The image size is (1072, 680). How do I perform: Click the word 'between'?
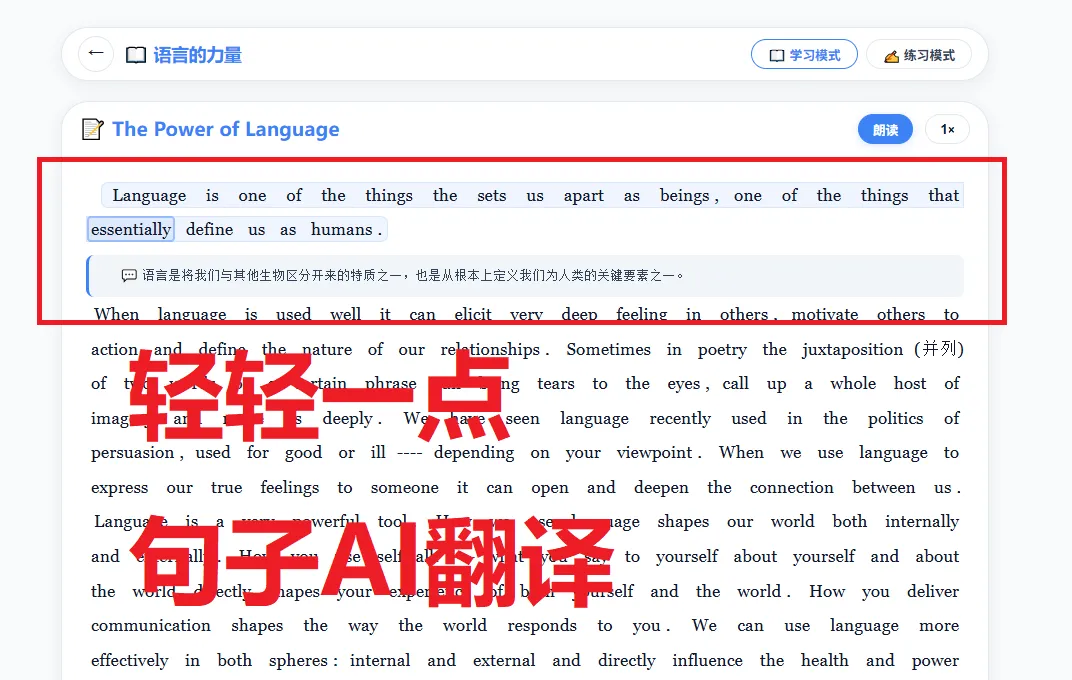pyautogui.click(x=883, y=488)
